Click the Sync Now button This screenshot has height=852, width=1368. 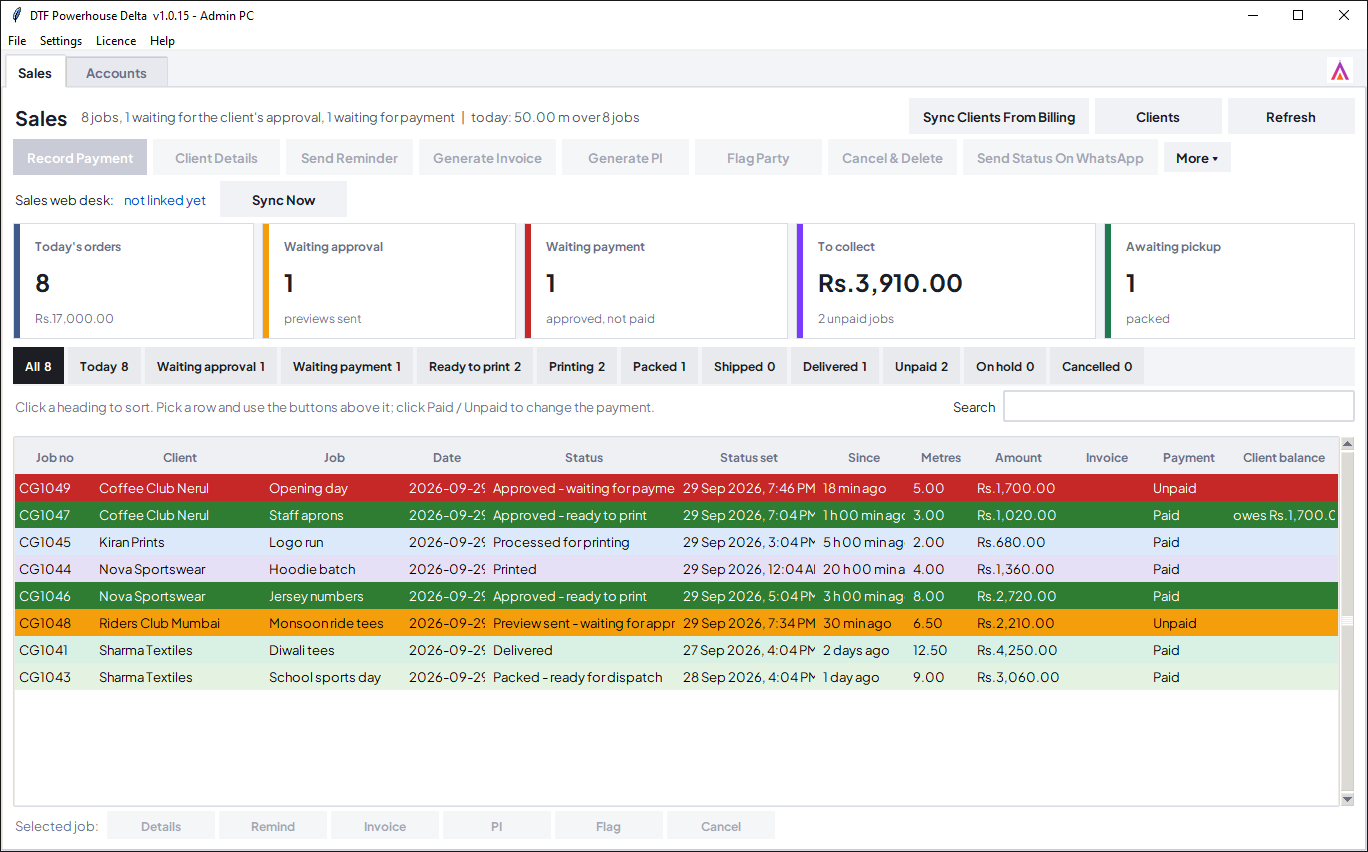[284, 200]
